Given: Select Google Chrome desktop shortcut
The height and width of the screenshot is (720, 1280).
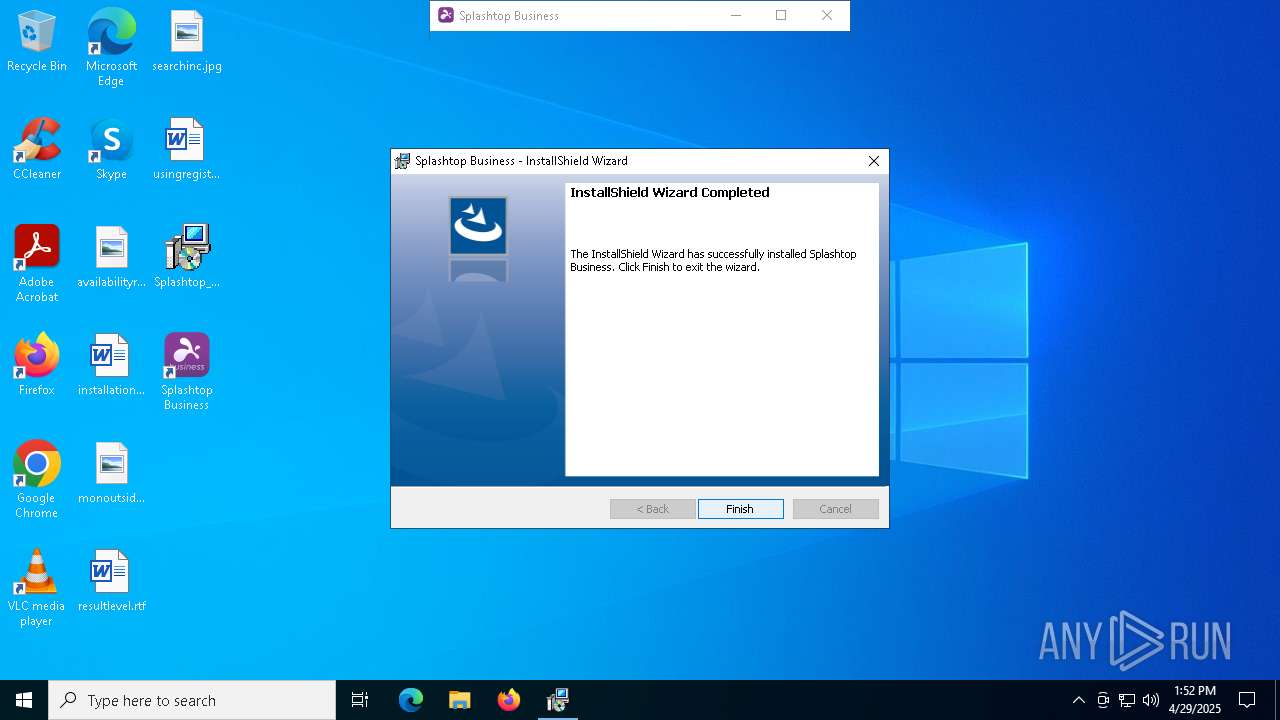Looking at the screenshot, I should 37,480.
